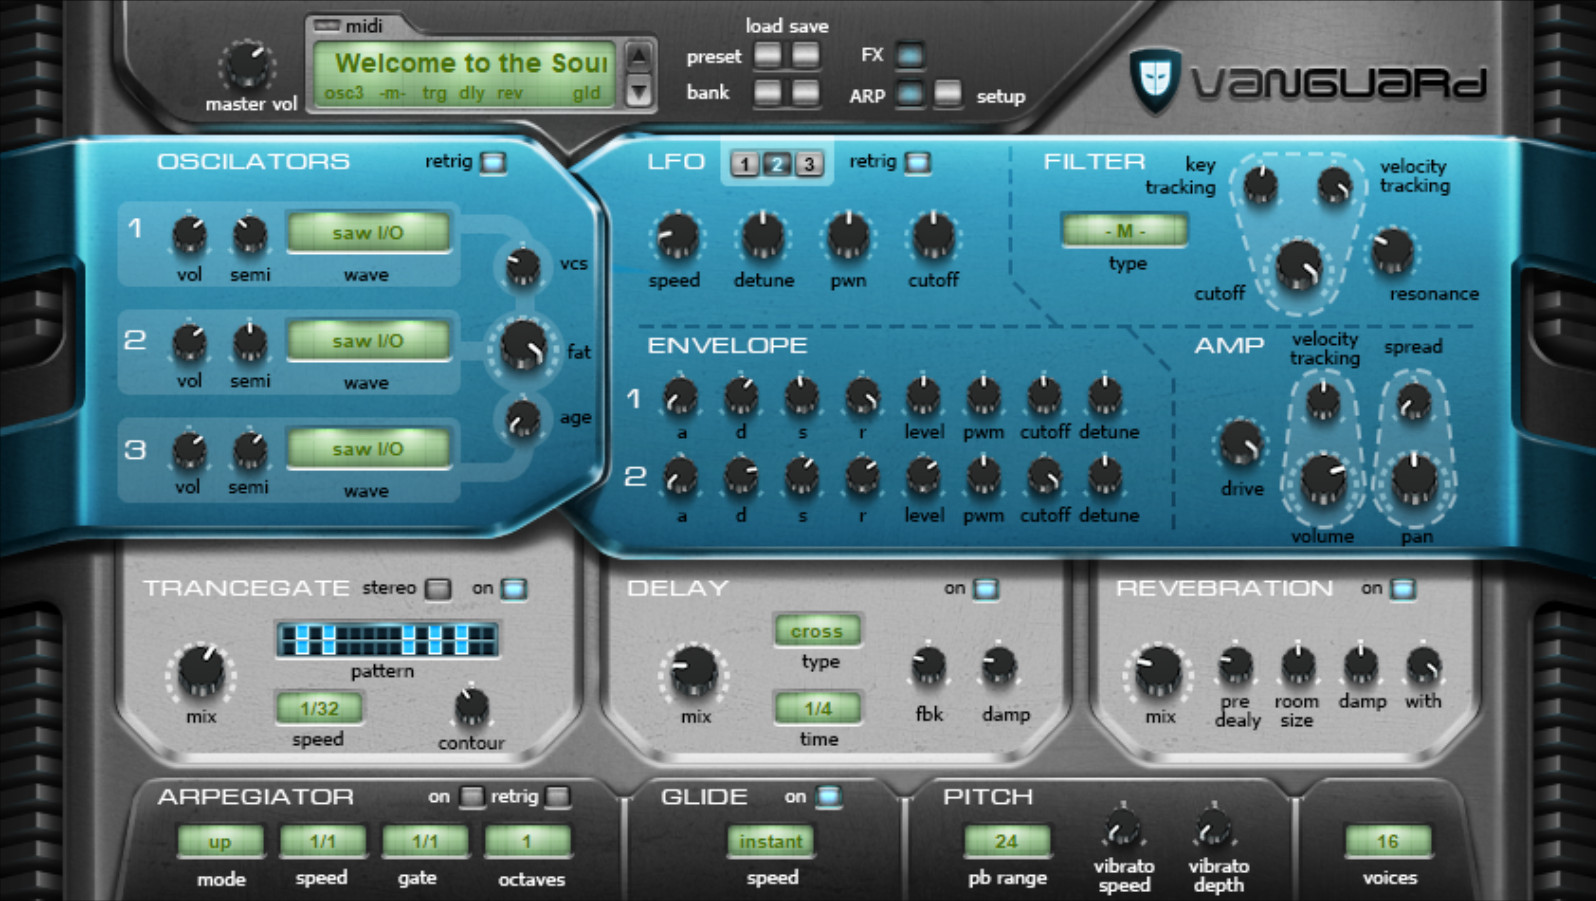Click oscillator 1 semi knob
Viewport: 1596px width, 901px height.
(x=249, y=236)
